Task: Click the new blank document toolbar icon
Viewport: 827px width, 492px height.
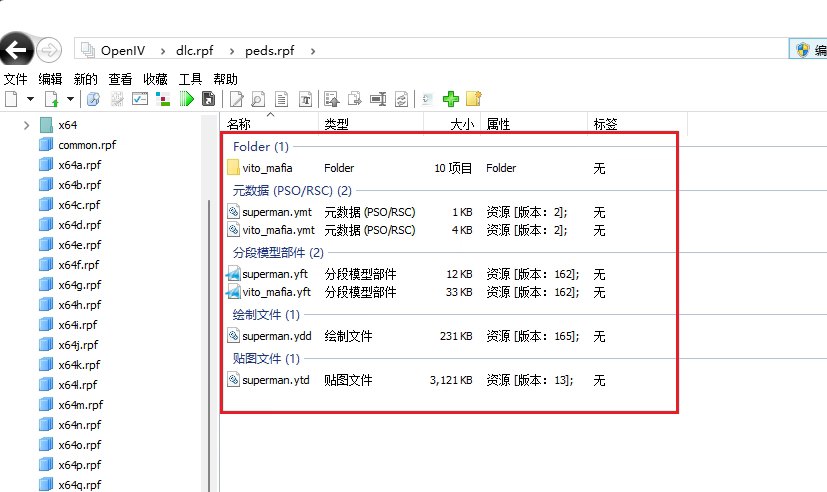Action: (11, 99)
